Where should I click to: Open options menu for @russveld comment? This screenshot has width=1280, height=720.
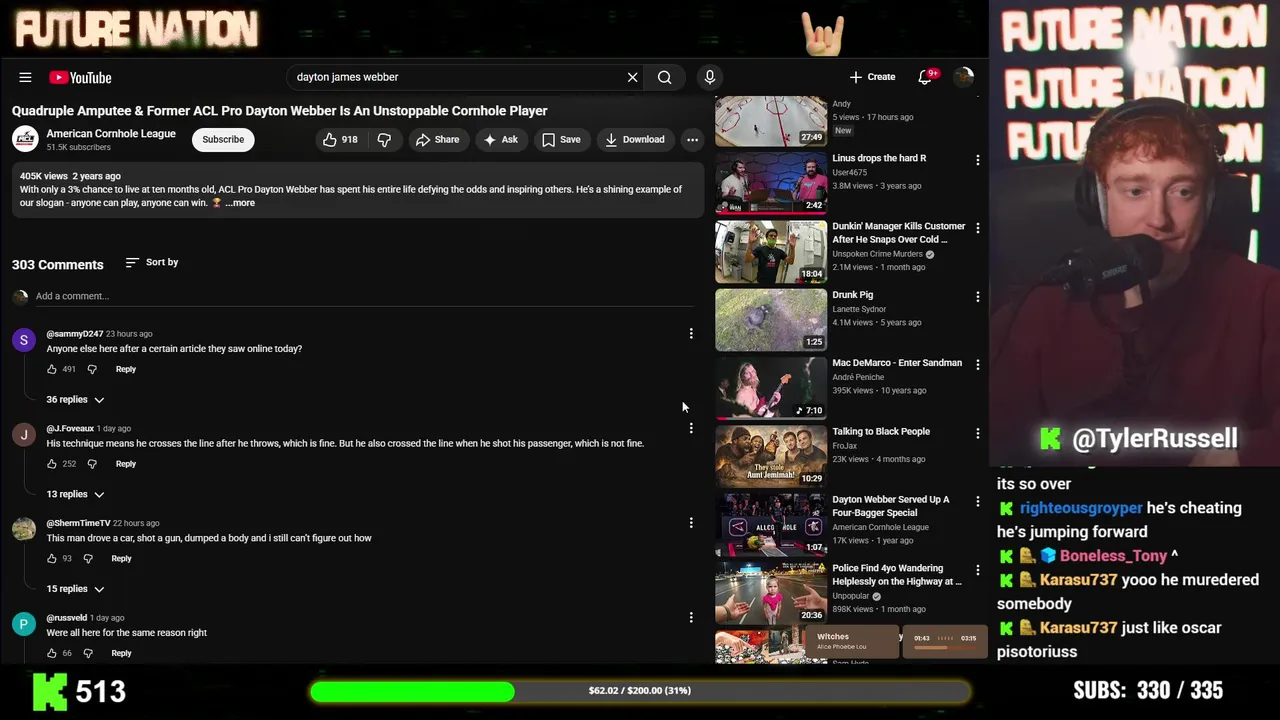click(691, 618)
